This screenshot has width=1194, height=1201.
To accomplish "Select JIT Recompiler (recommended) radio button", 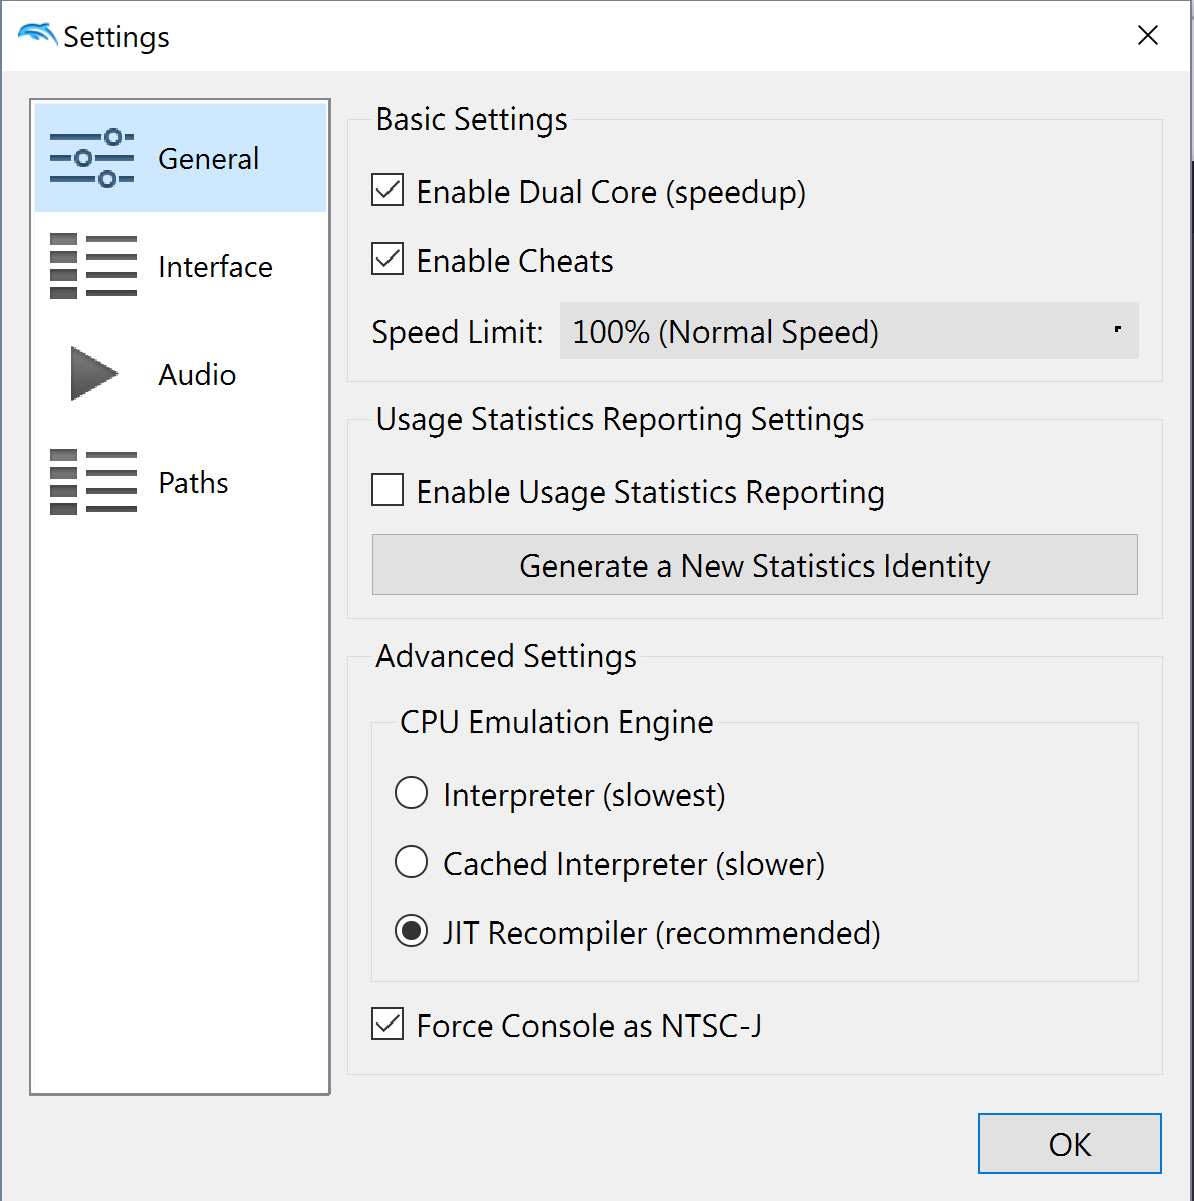I will coord(411,931).
